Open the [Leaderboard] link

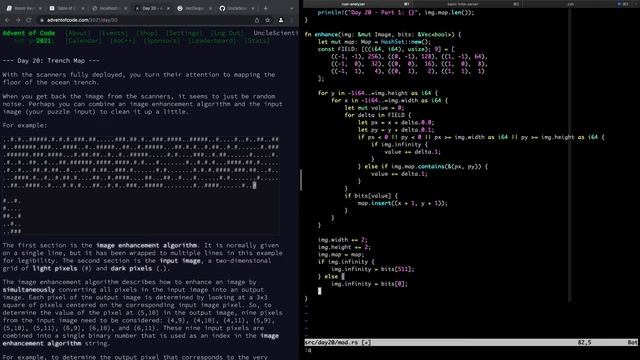(x=212, y=41)
